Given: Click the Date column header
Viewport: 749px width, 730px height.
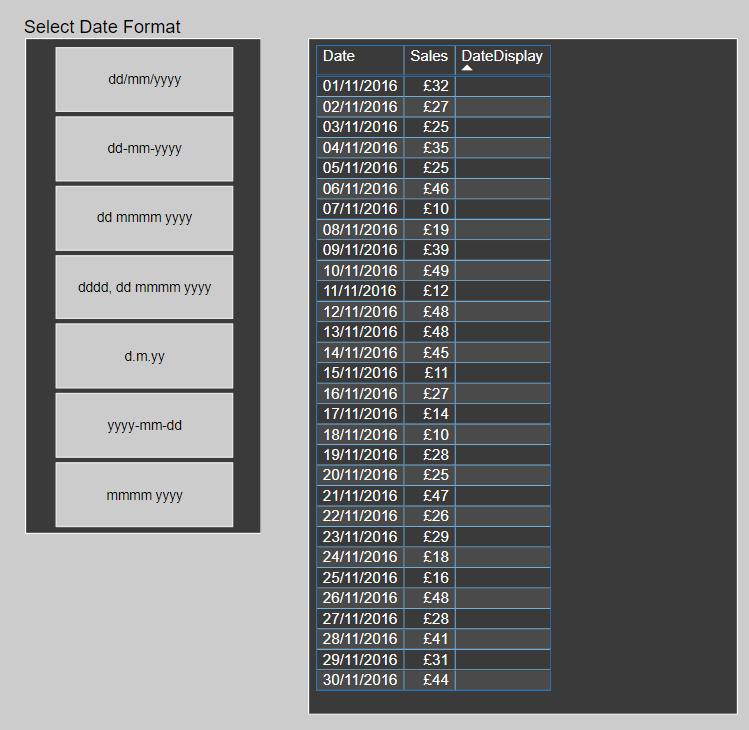Looking at the screenshot, I should (x=339, y=57).
